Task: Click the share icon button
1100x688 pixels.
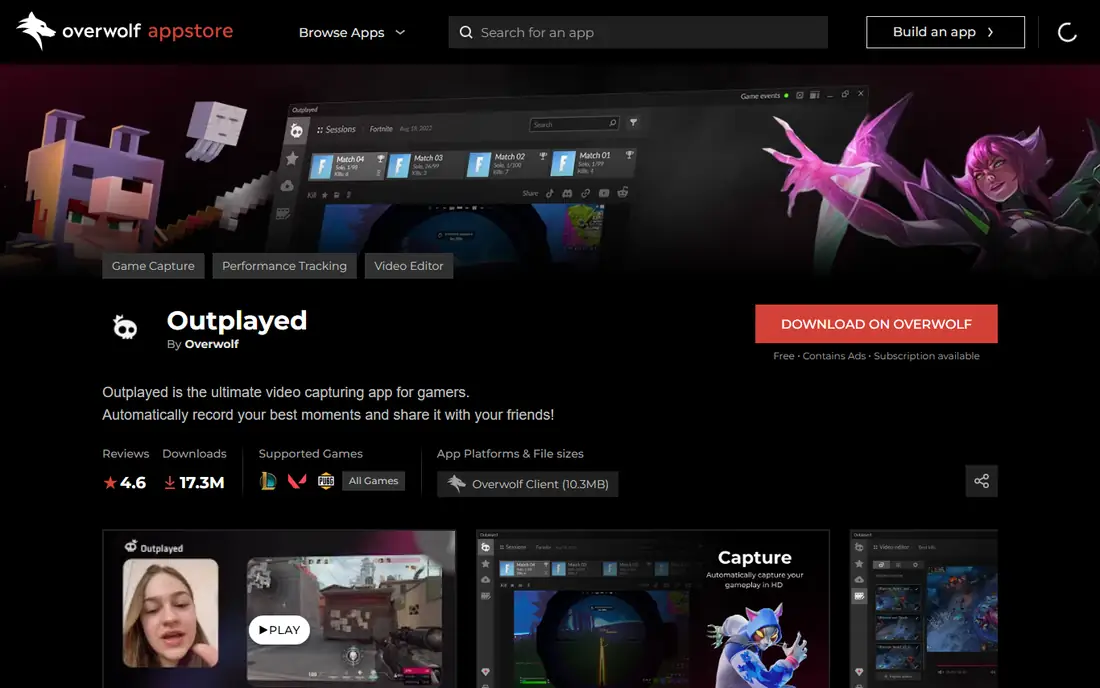Action: pos(981,481)
